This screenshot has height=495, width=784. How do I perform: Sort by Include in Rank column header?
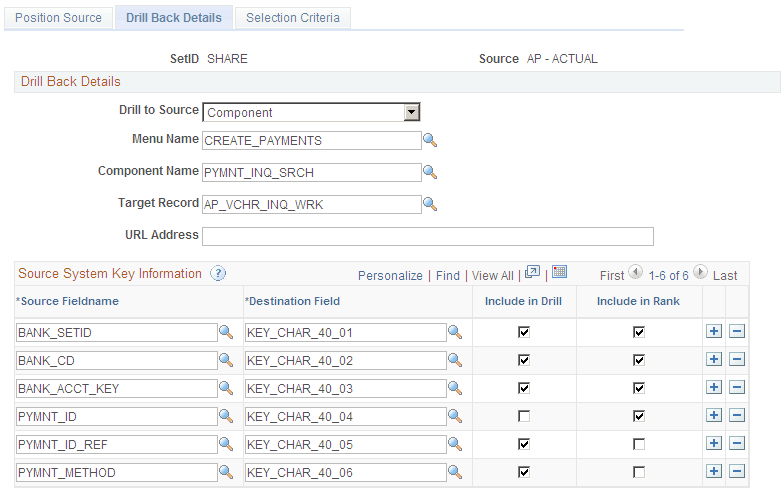pyautogui.click(x=638, y=301)
